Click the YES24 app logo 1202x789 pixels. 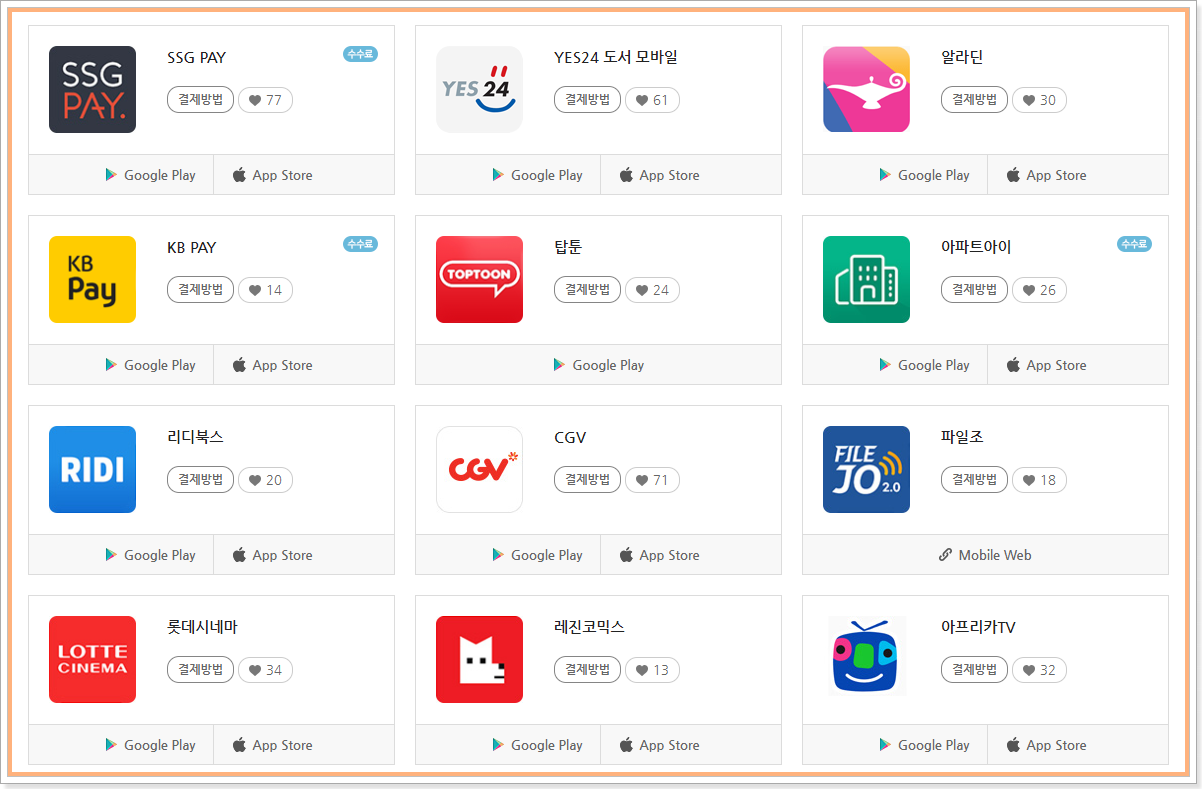coord(479,89)
